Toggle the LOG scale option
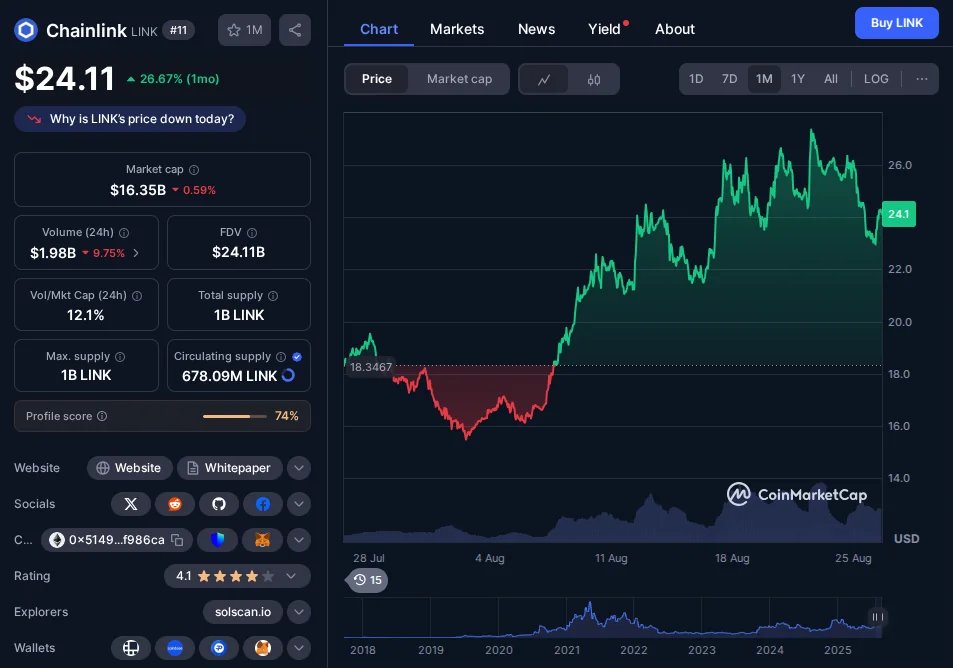953x668 pixels. pos(876,79)
